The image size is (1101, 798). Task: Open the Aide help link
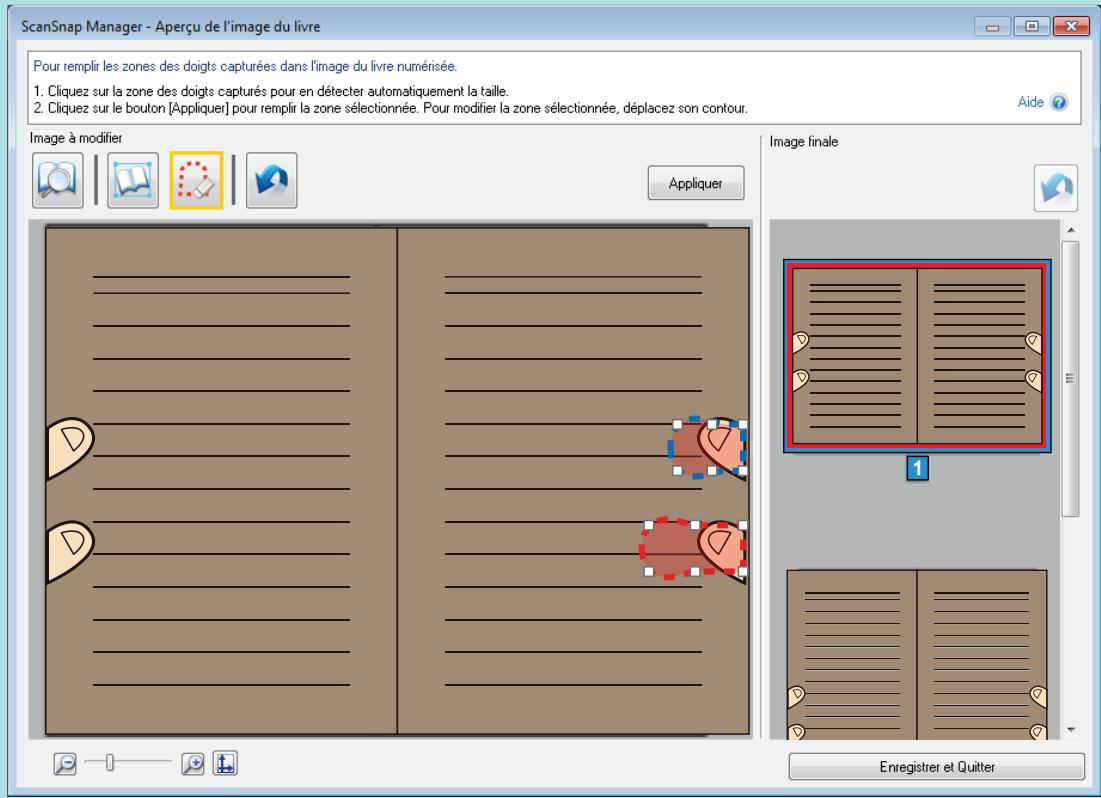[x=1030, y=102]
